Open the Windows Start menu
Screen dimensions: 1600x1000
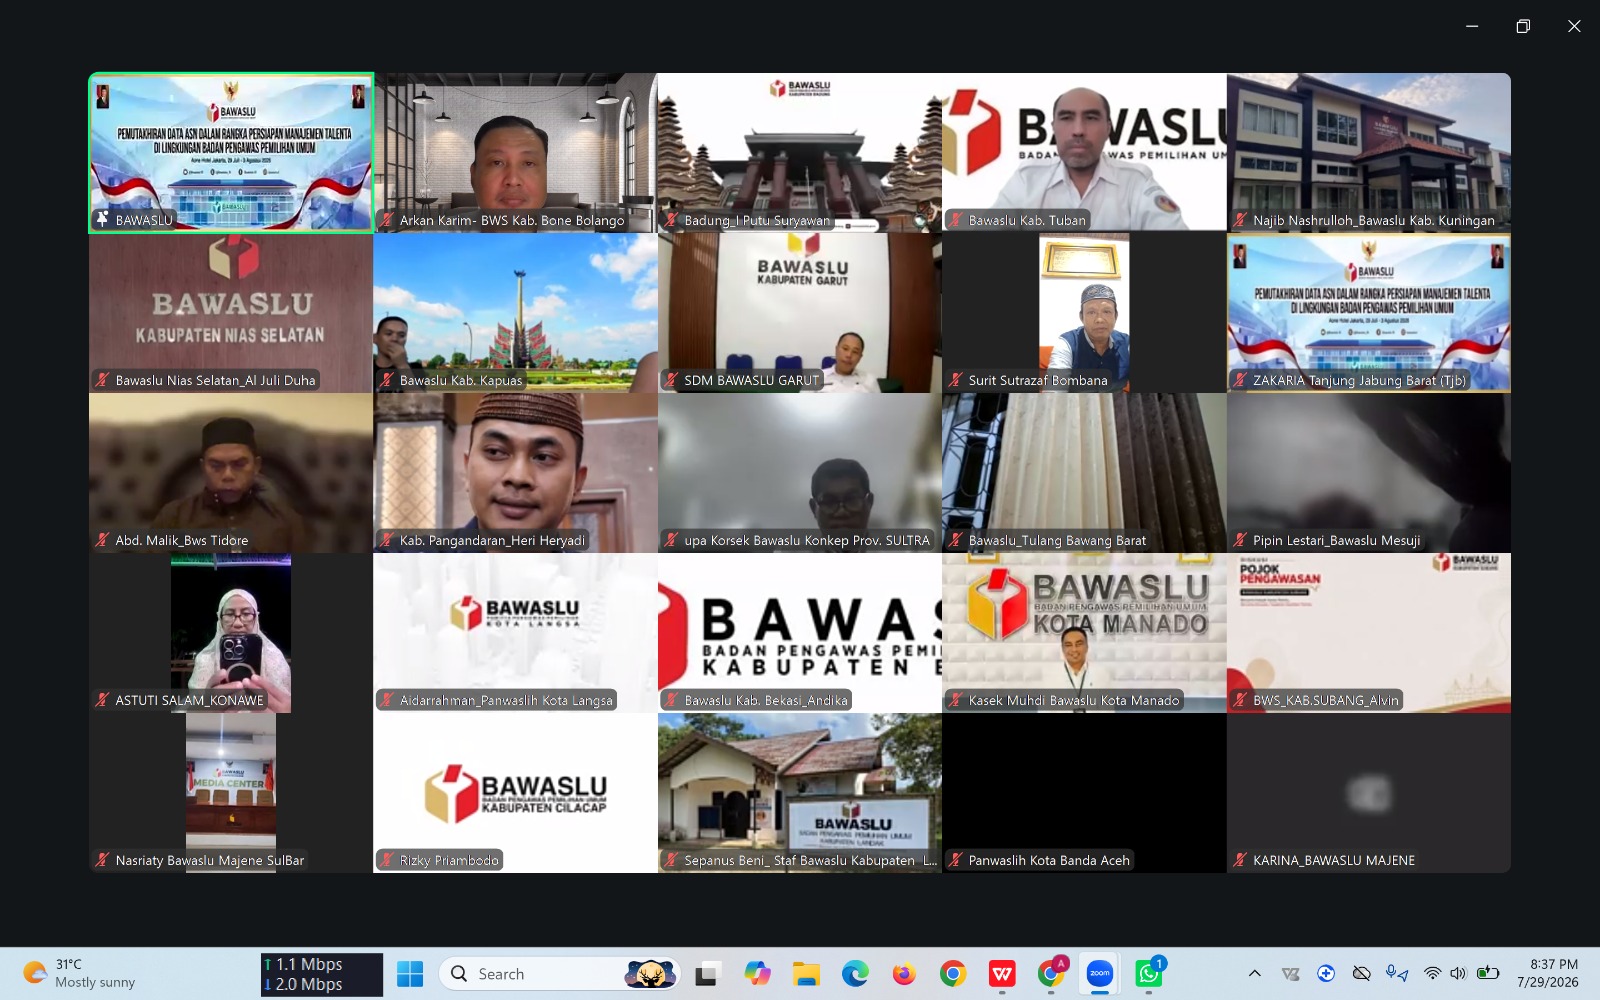click(x=410, y=974)
